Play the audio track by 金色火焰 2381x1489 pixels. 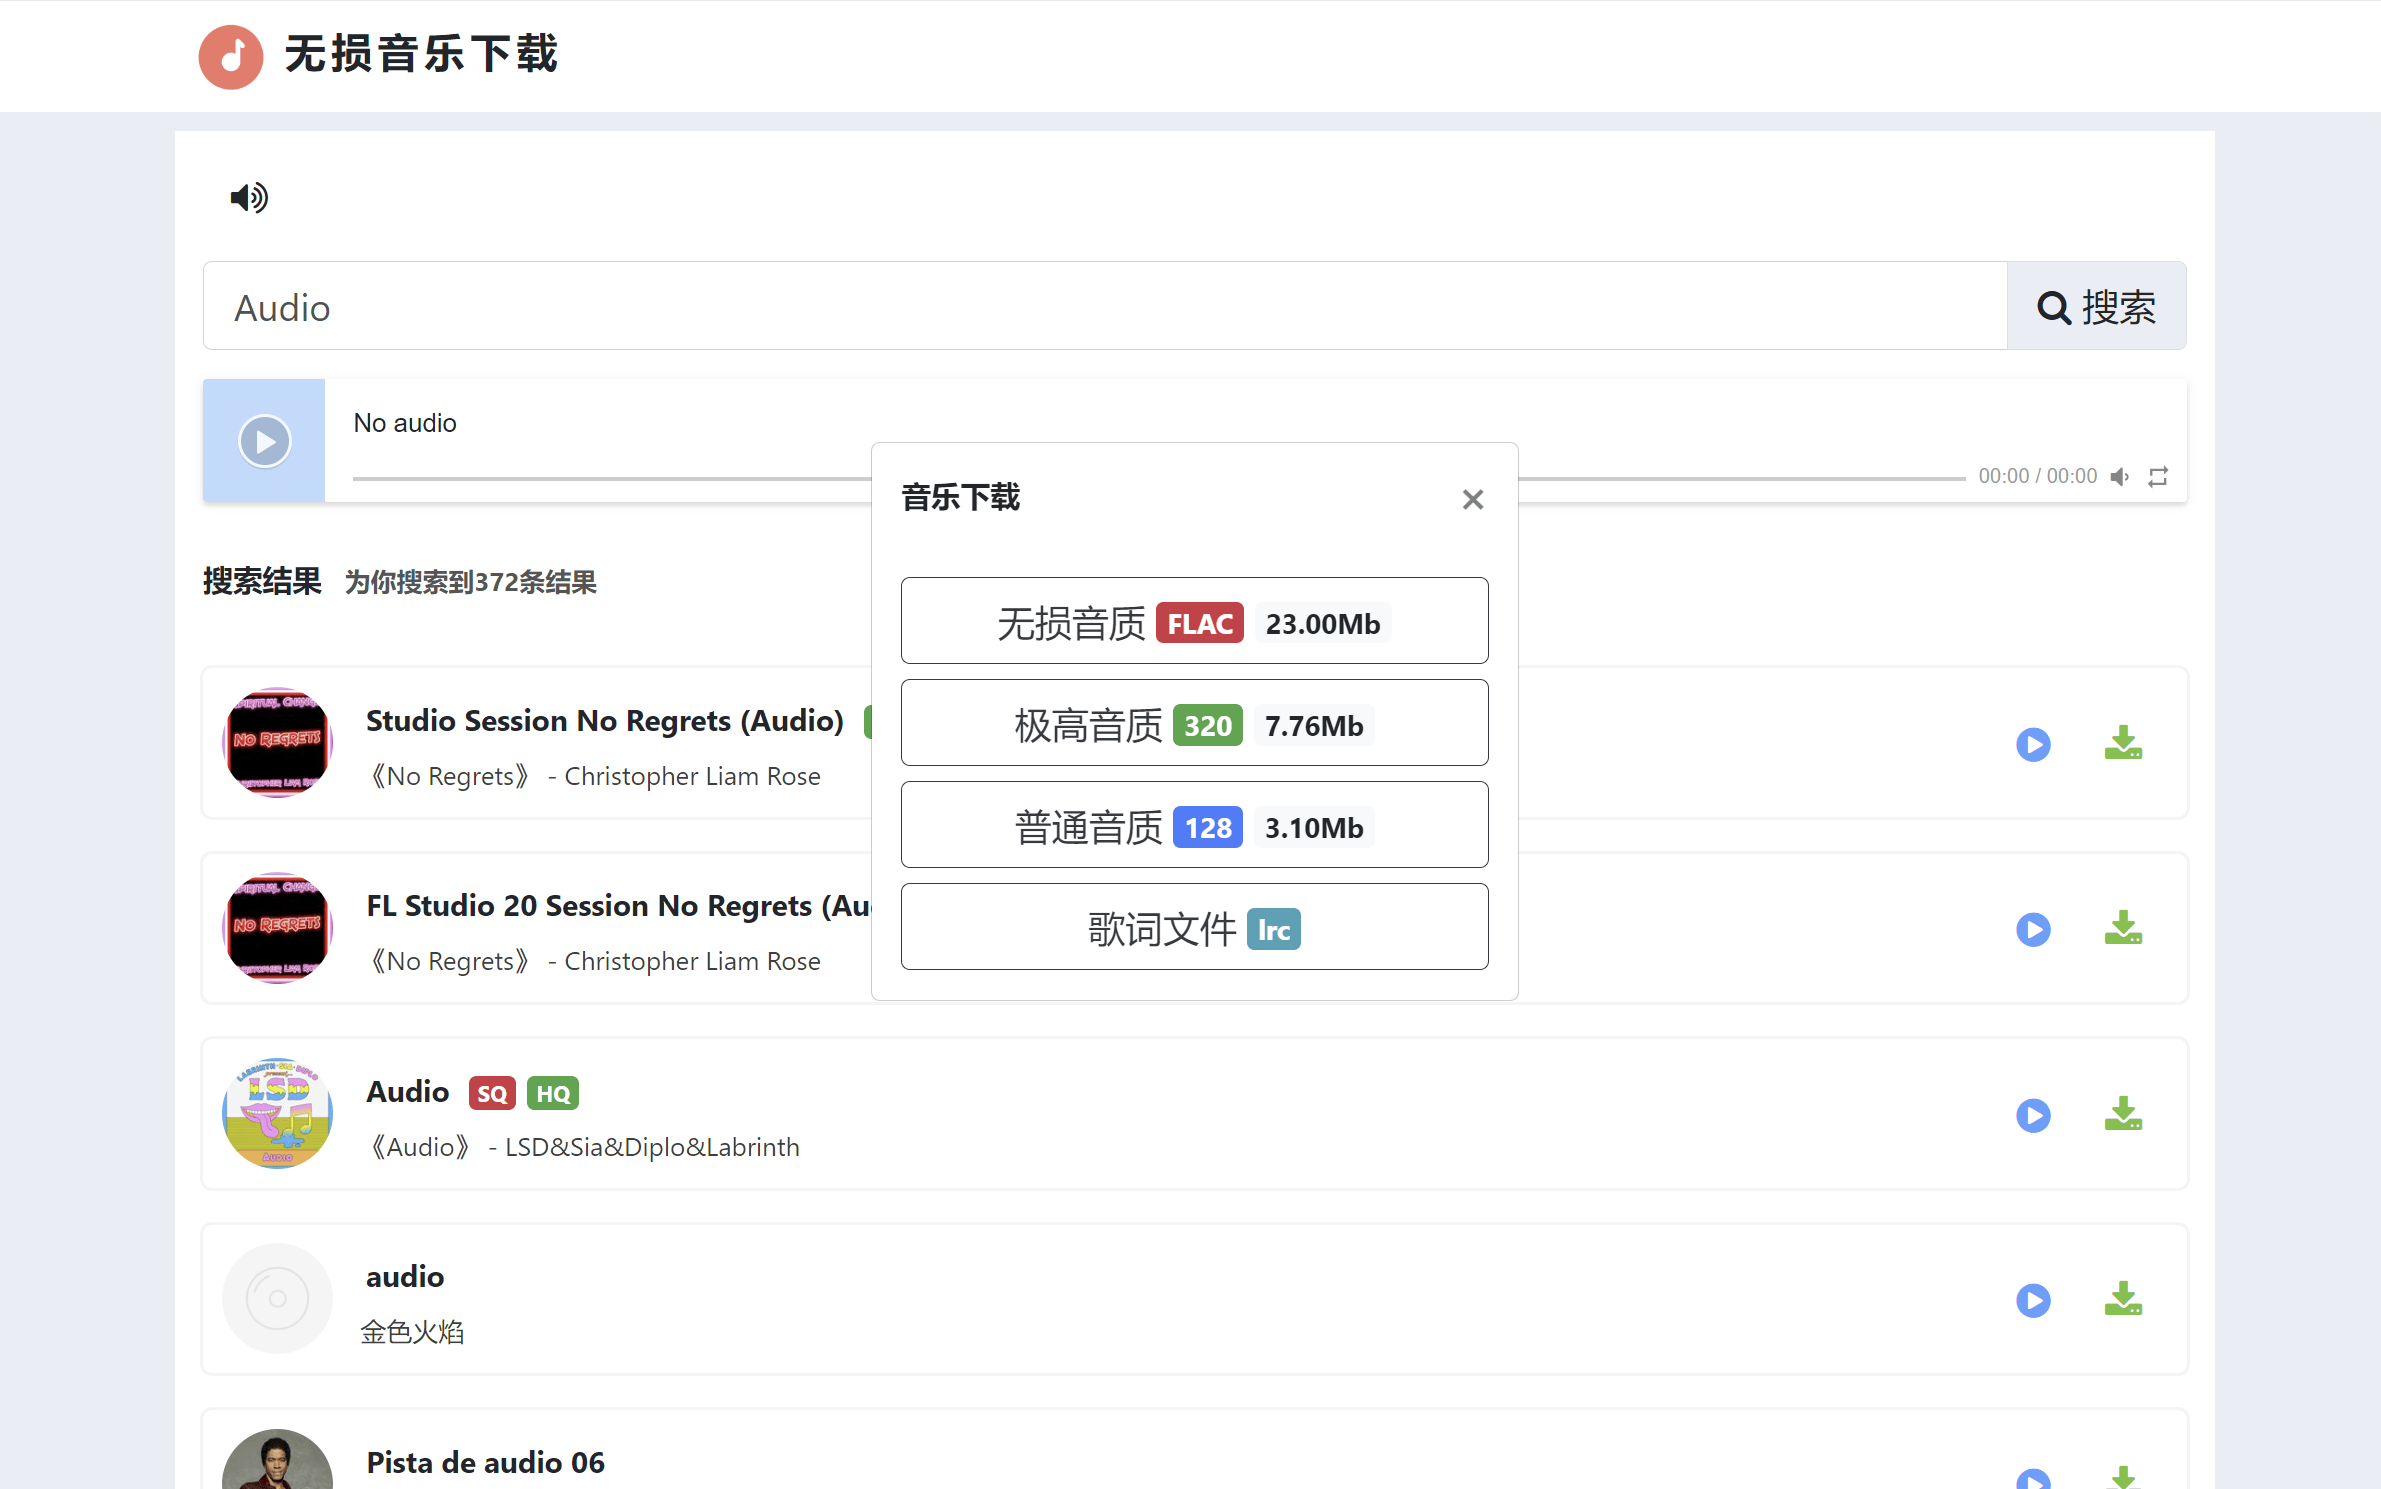pyautogui.click(x=2032, y=1301)
